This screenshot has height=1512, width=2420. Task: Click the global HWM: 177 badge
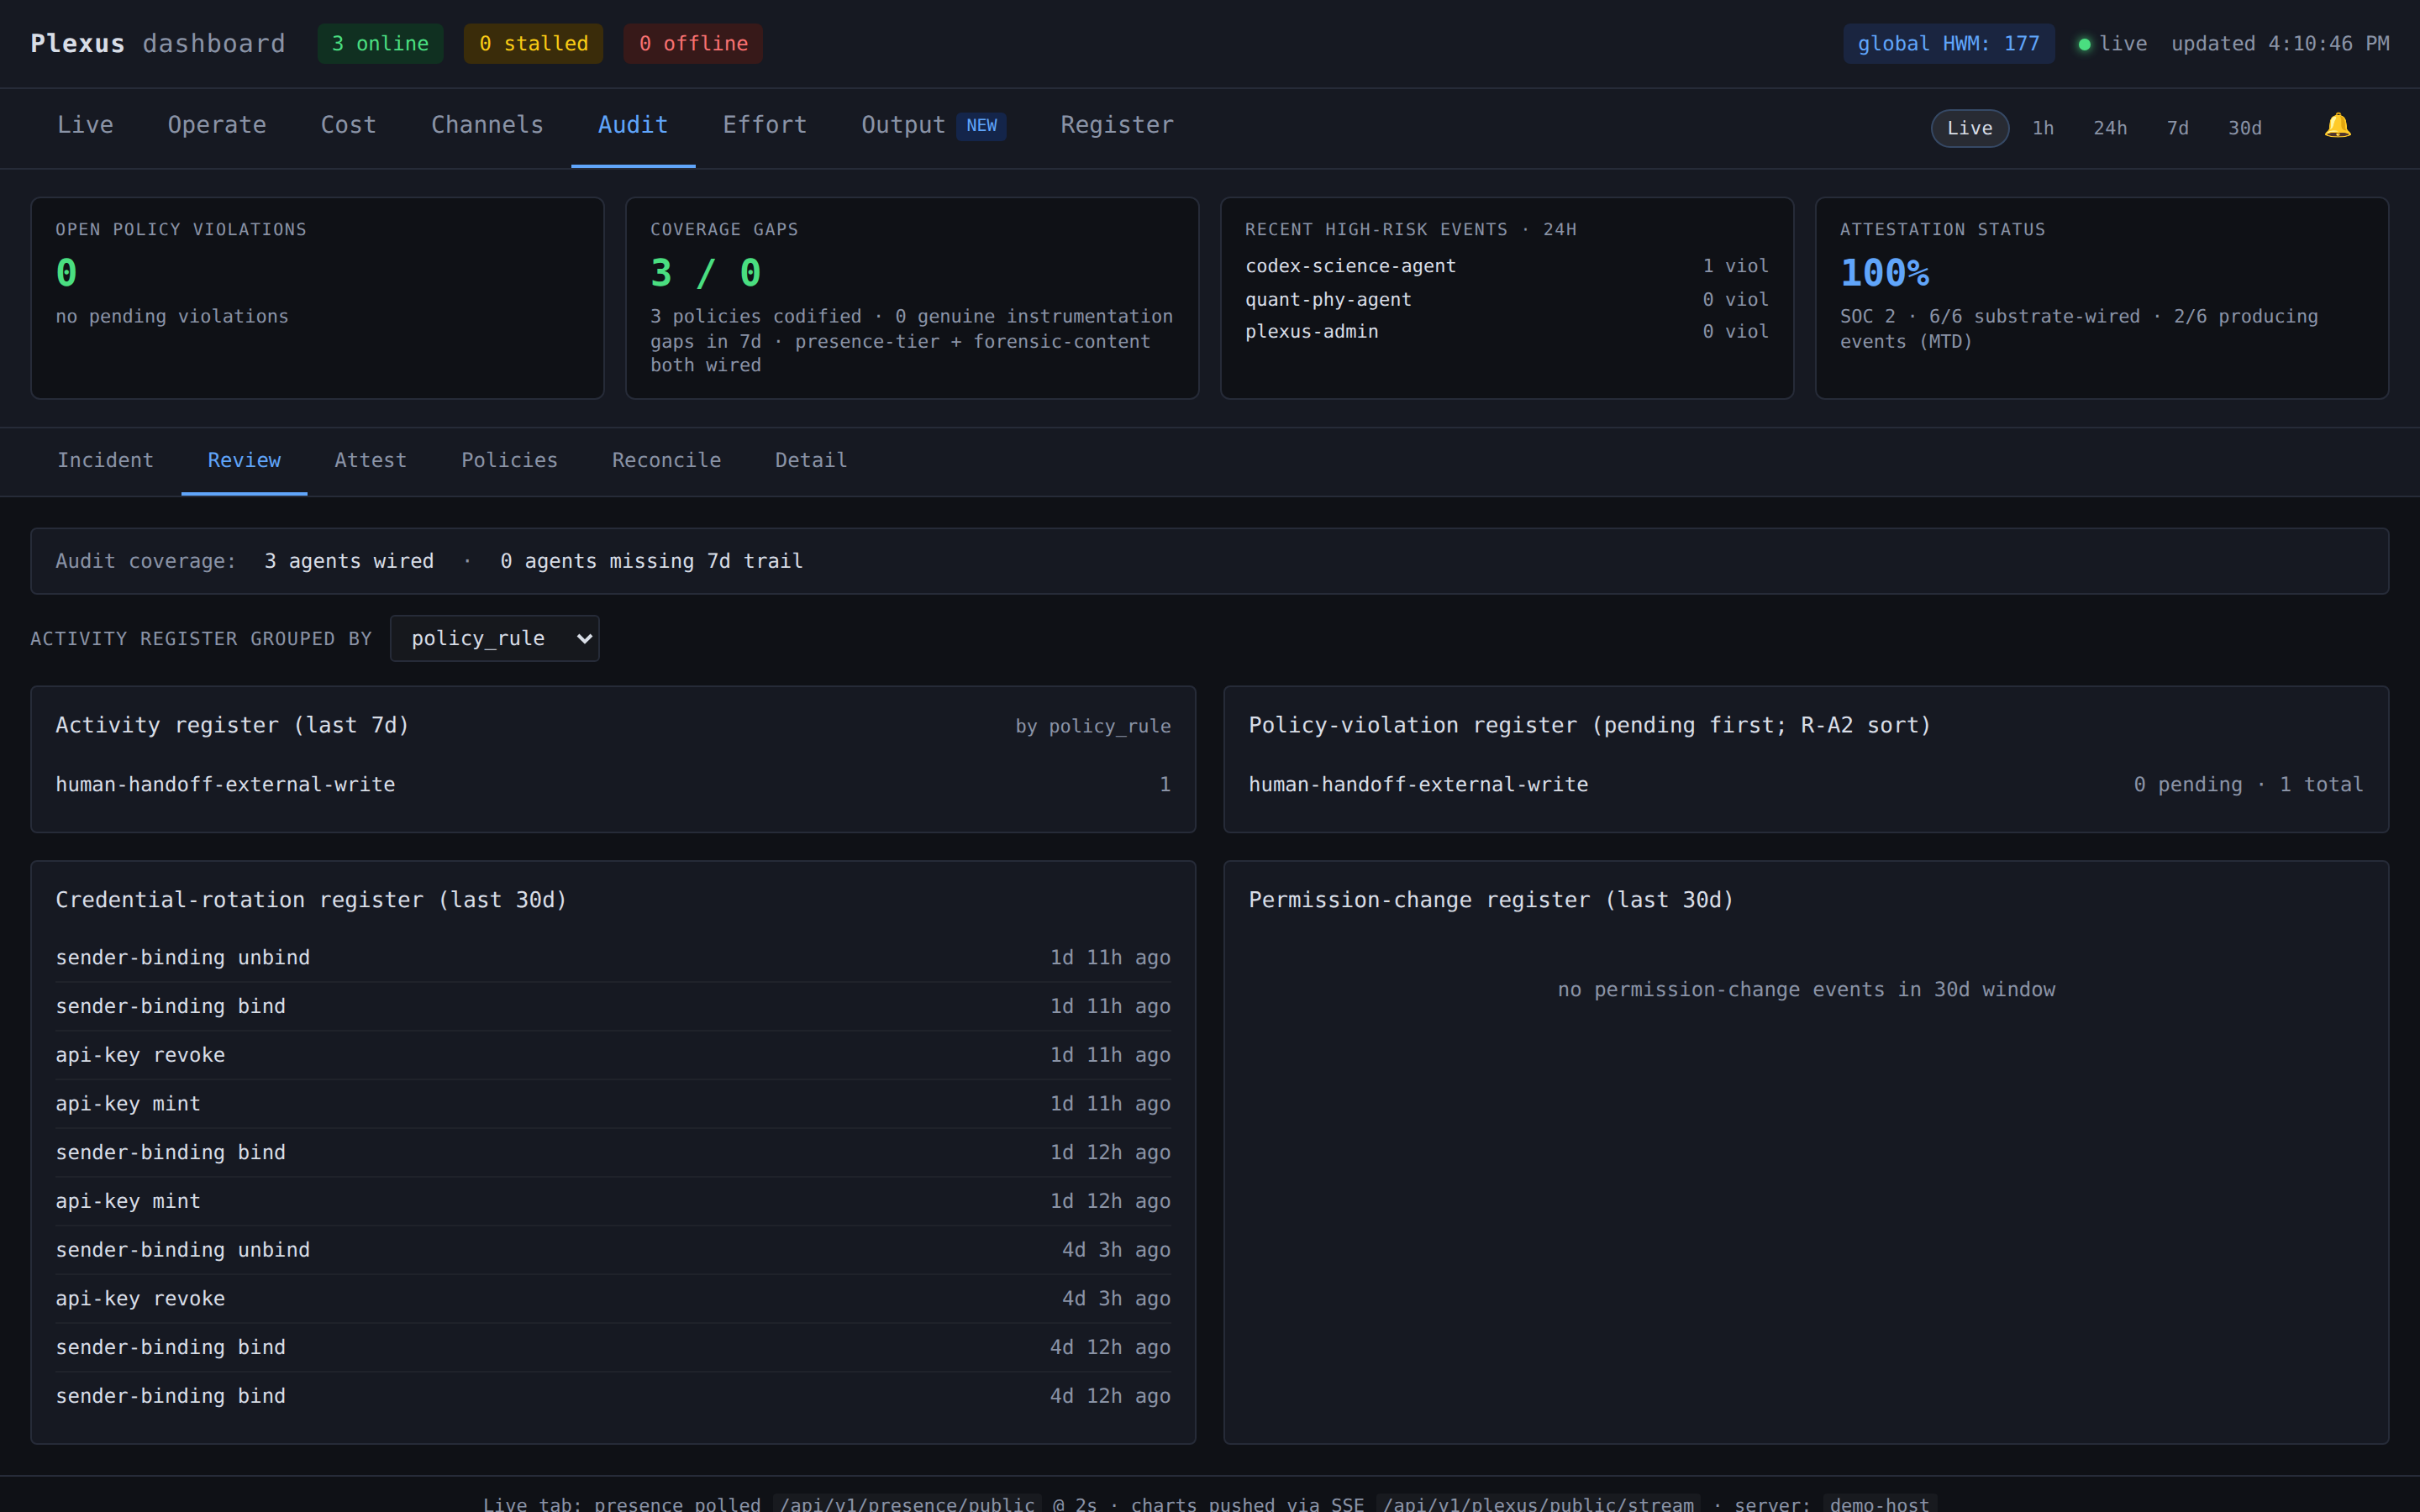click(x=1948, y=44)
